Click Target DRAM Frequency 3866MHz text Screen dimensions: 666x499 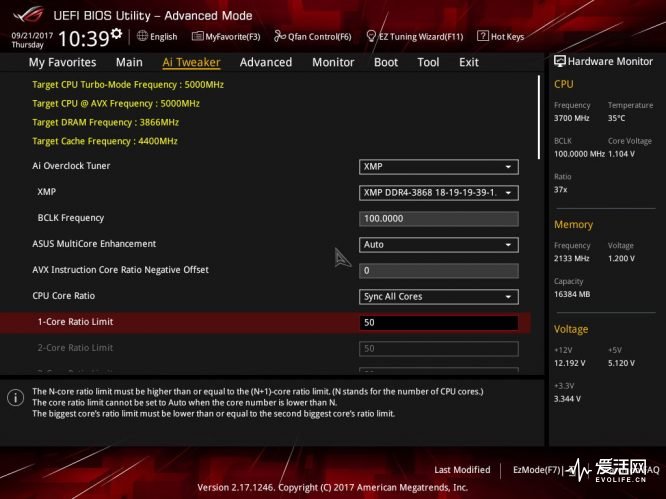click(x=105, y=122)
